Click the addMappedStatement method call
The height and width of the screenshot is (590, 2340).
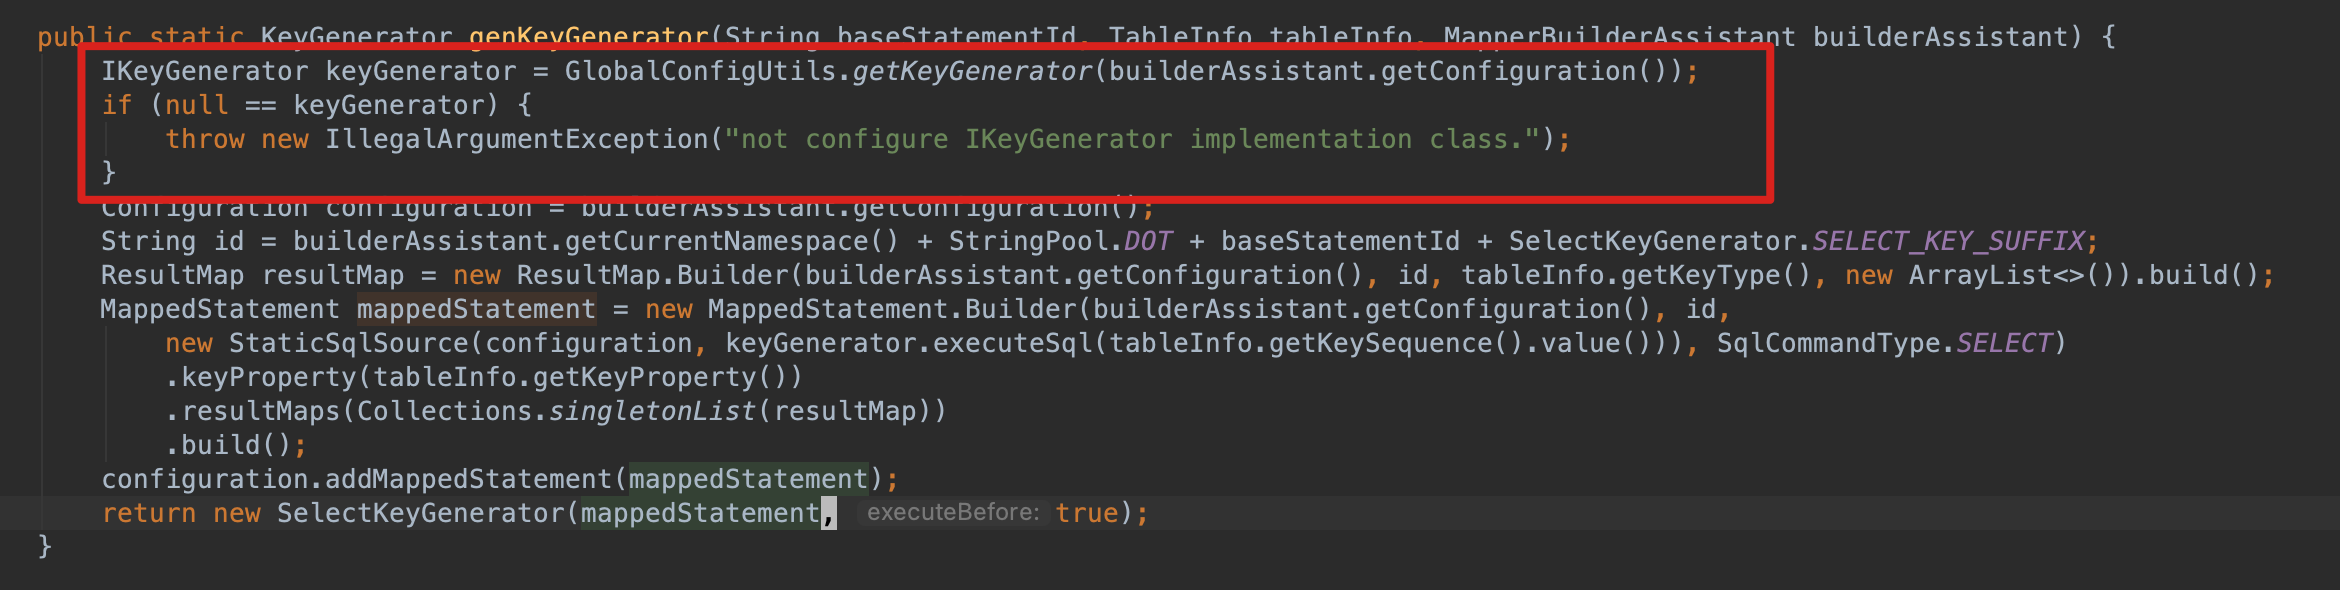click(468, 480)
